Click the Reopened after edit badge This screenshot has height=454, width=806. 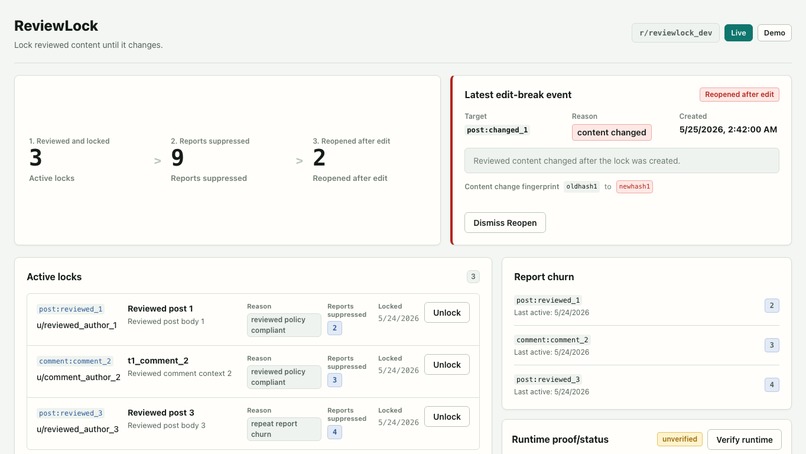[739, 95]
